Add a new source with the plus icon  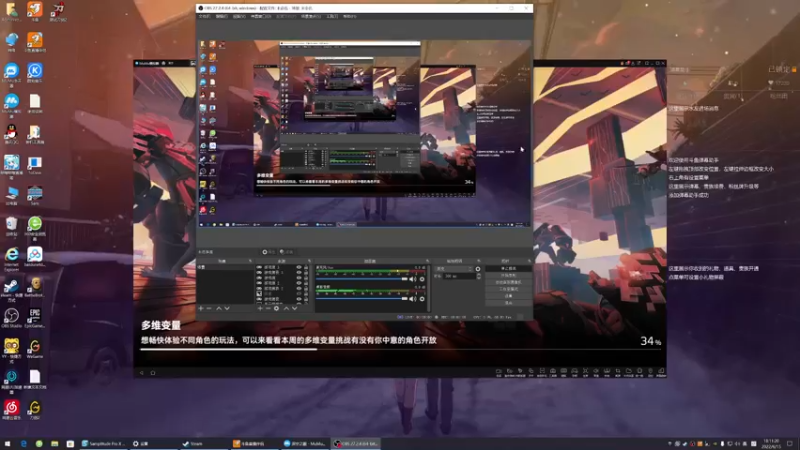(x=260, y=308)
